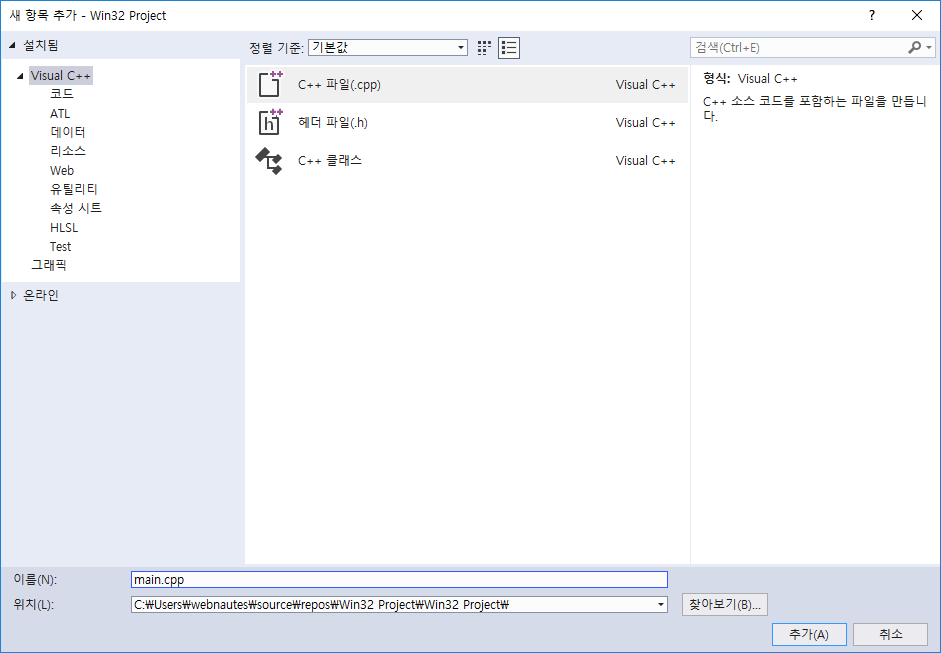The height and width of the screenshot is (653, 941).
Task: Select the C++ 클래스 template icon
Action: 269,161
